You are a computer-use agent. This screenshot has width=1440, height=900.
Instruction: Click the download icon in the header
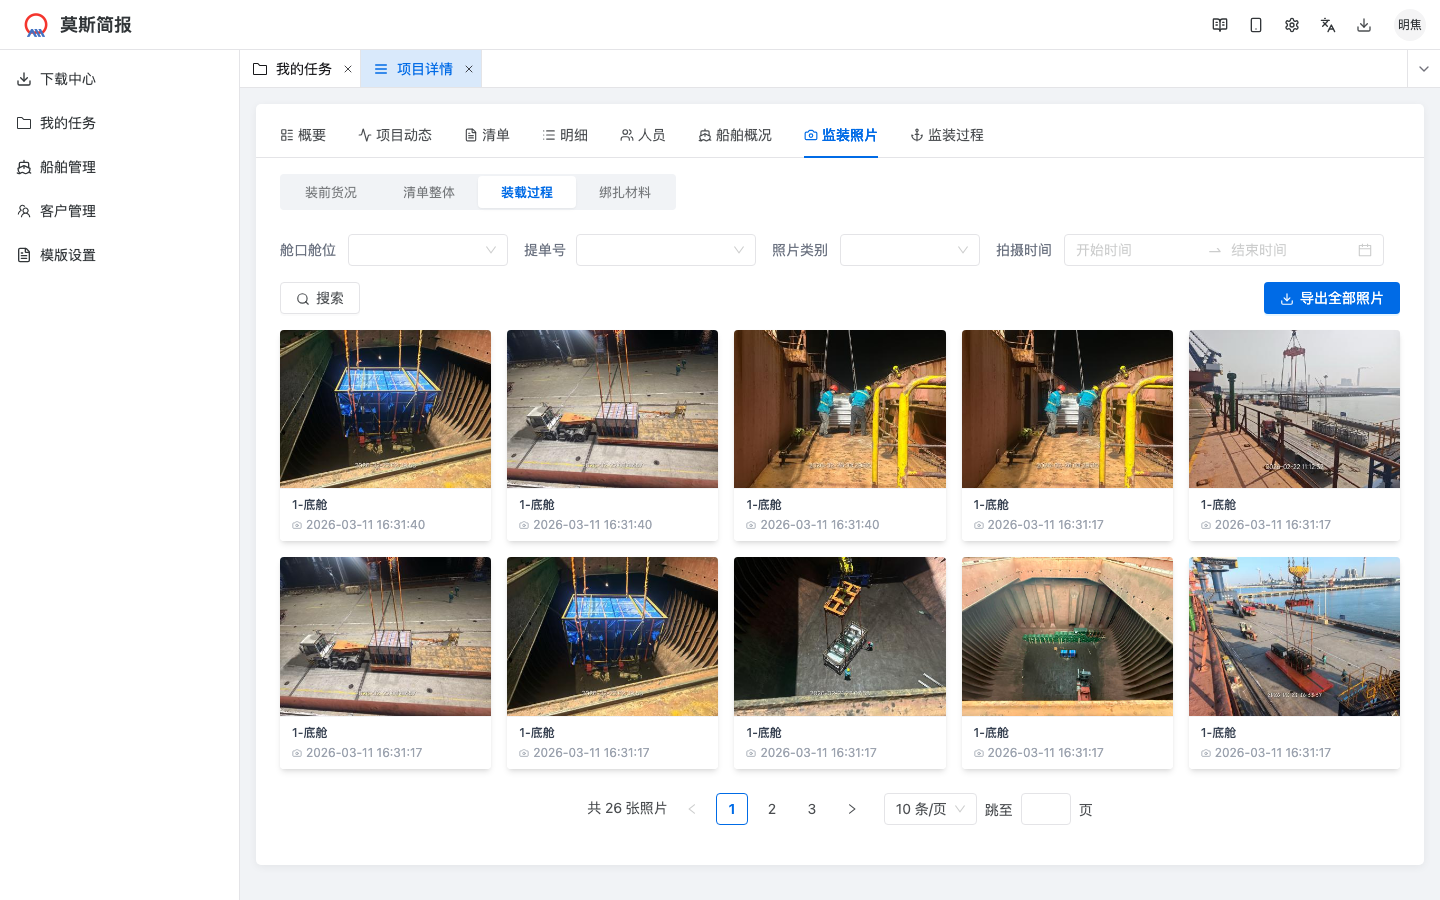(1364, 24)
